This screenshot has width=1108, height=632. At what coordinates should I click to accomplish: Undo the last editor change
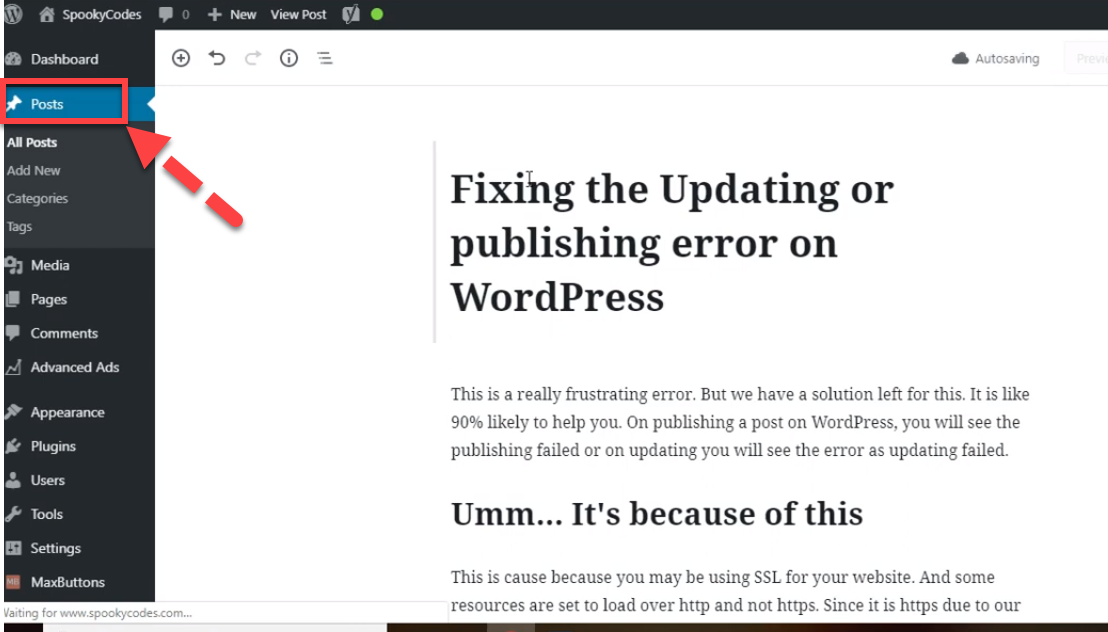tap(217, 58)
